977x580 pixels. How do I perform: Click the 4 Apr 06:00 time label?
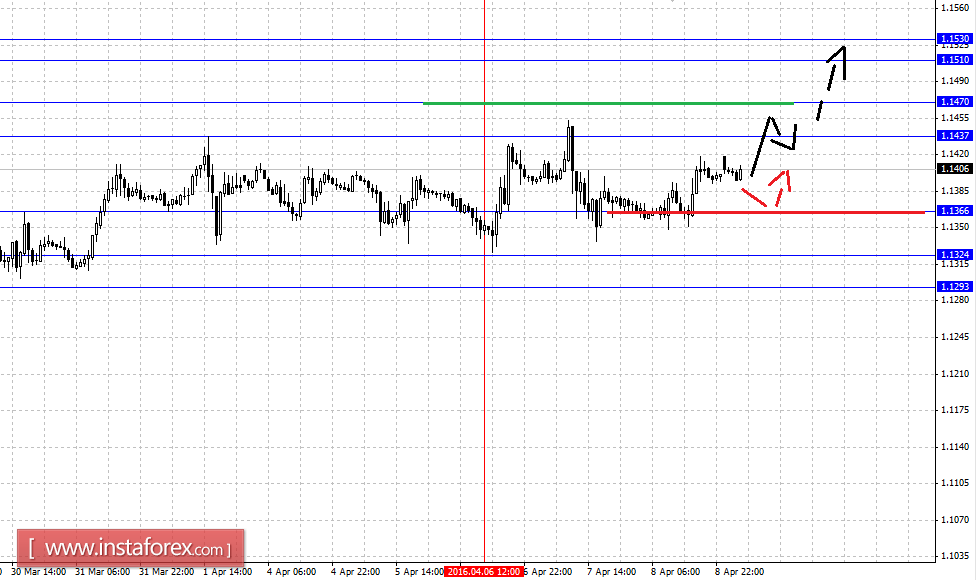pos(292,571)
